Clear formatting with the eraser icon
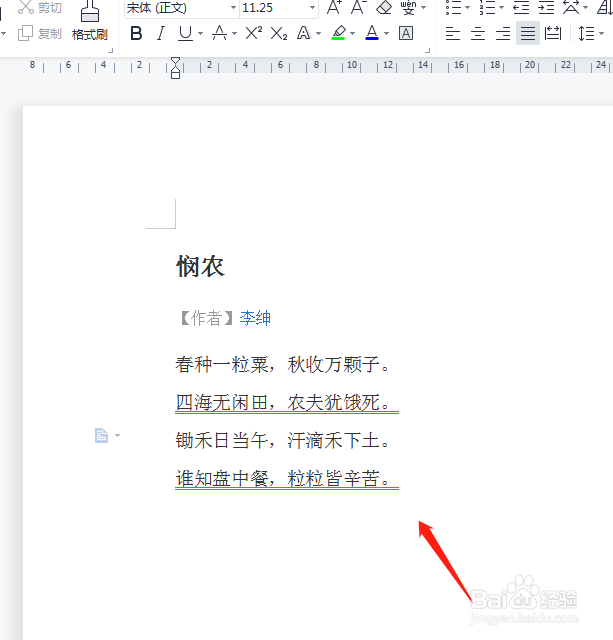 click(384, 7)
